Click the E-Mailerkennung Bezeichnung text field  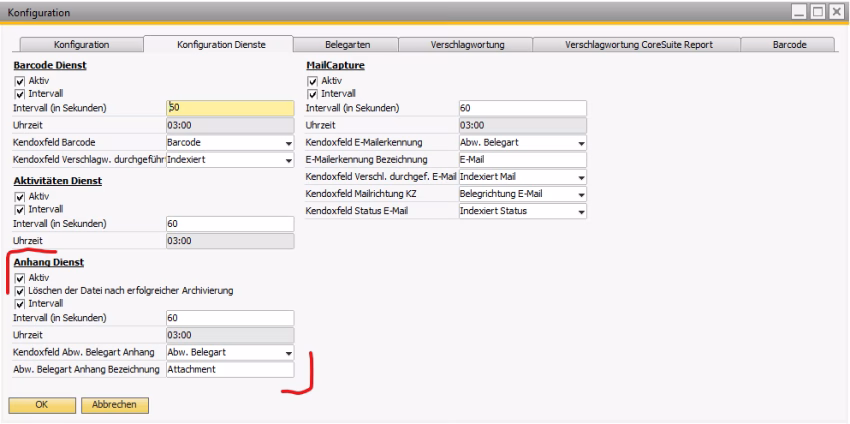[521, 159]
